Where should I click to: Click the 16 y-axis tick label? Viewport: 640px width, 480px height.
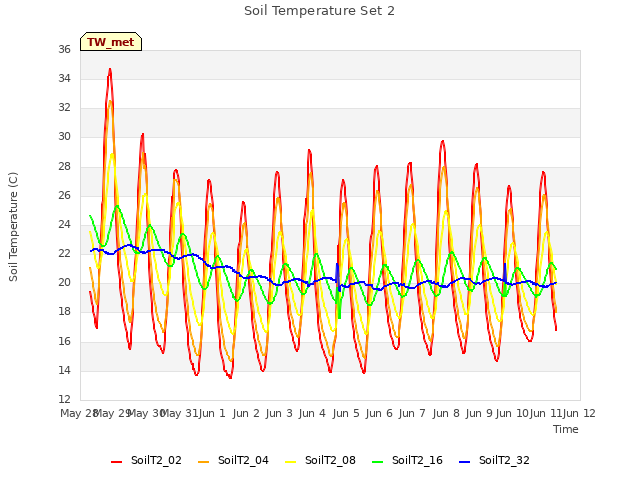64,341
